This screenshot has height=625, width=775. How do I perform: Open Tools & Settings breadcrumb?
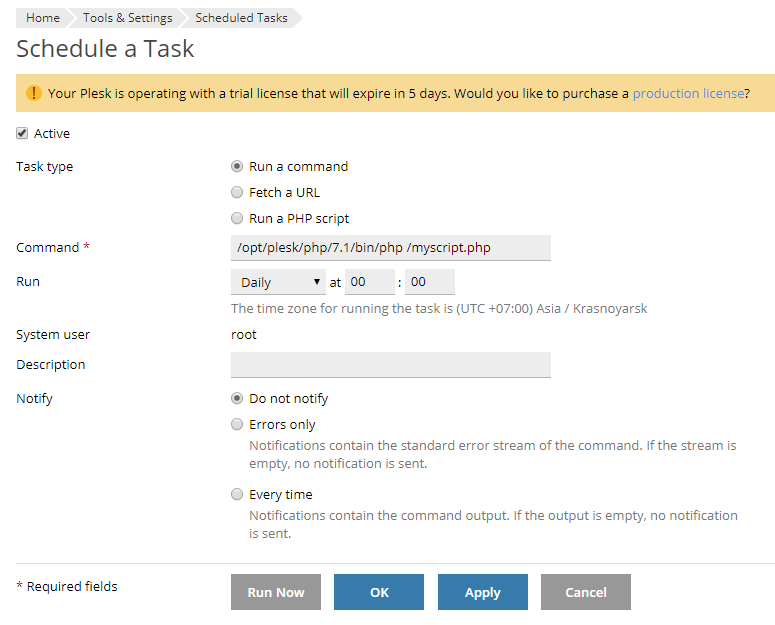pos(127,18)
